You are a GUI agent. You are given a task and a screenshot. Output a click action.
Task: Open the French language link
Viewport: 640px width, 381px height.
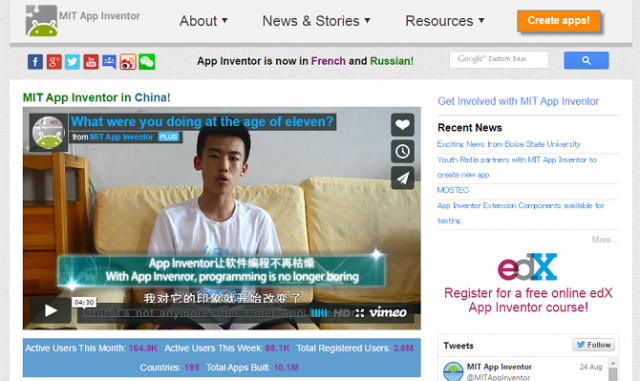(x=328, y=61)
